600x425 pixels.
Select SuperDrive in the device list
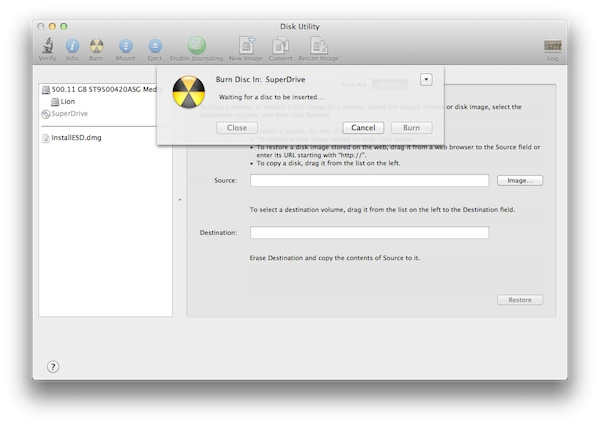(70, 113)
